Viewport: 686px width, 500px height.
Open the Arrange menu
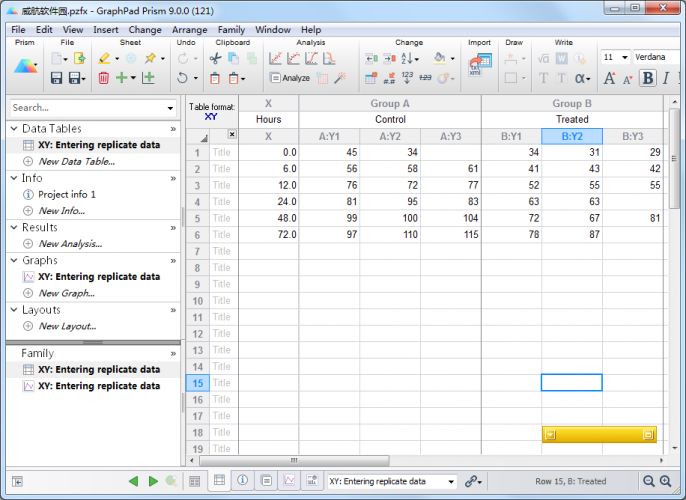[x=189, y=30]
